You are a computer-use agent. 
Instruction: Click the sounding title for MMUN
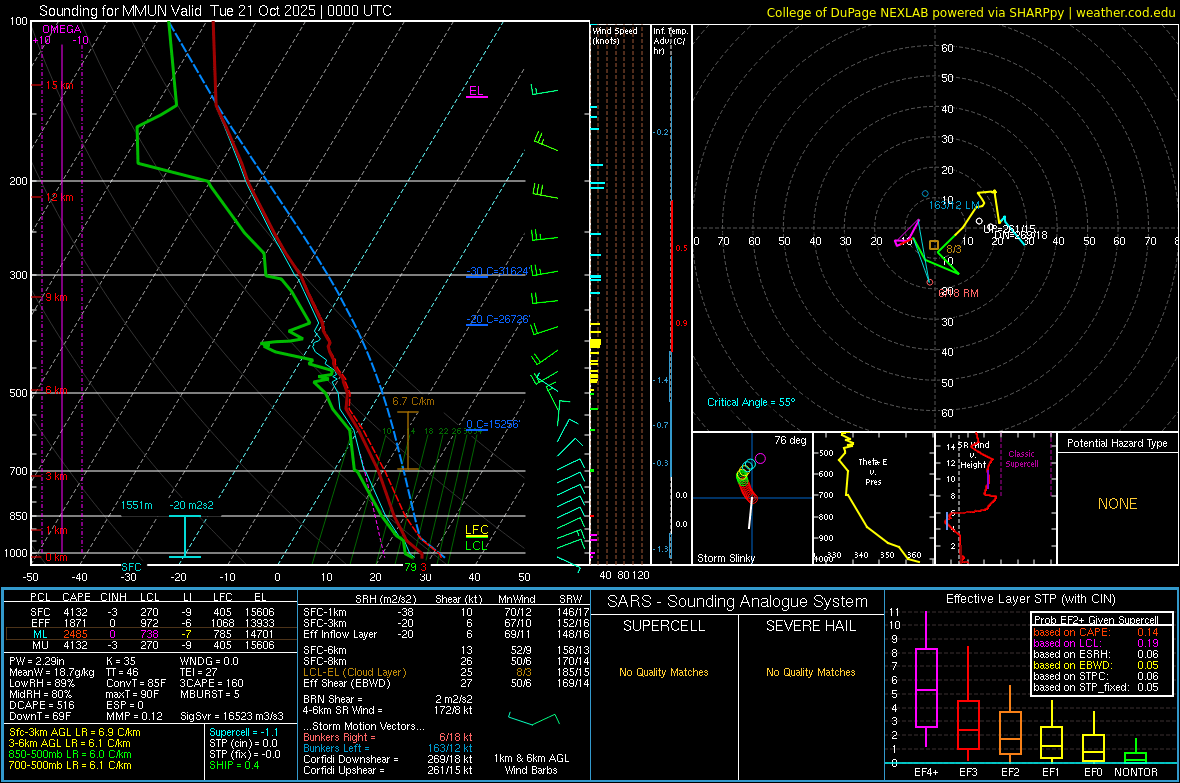pyautogui.click(x=215, y=11)
